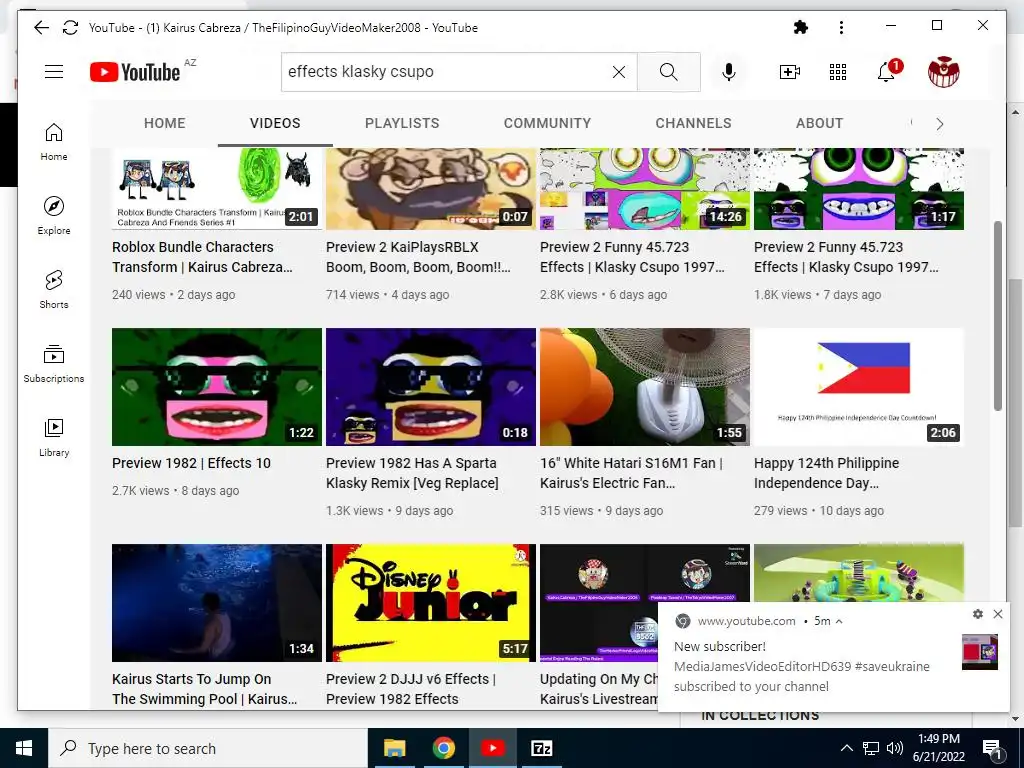Open the Disney Junior video thumbnail
Viewport: 1024px width, 768px height.
coord(431,603)
